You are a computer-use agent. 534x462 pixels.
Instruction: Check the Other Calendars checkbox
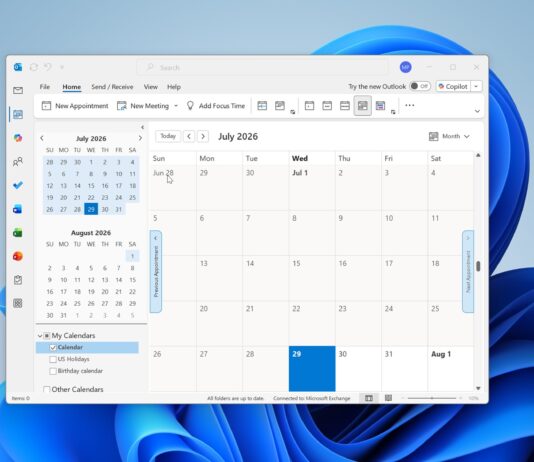47,389
